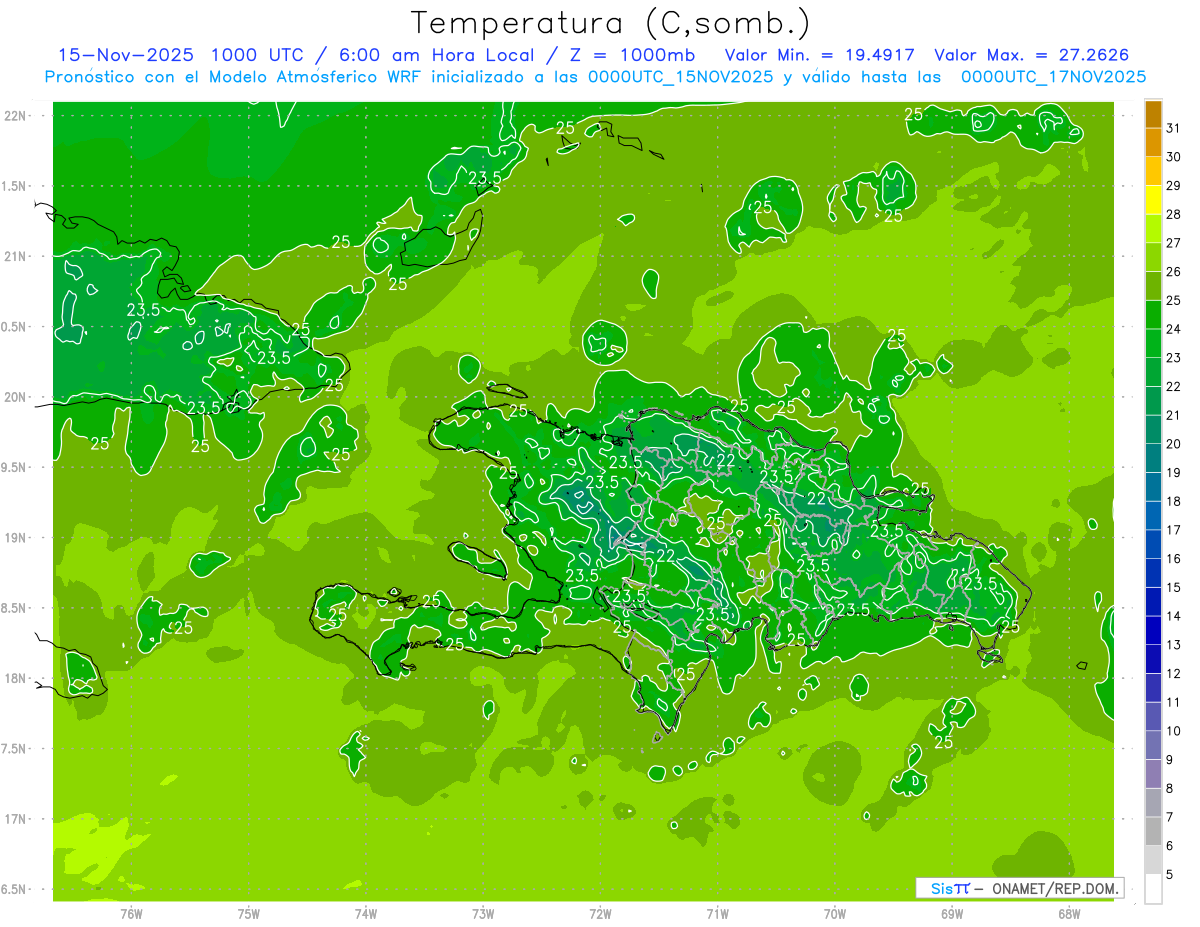
Task: Click the '18' color scale label
Action: (x=1174, y=501)
